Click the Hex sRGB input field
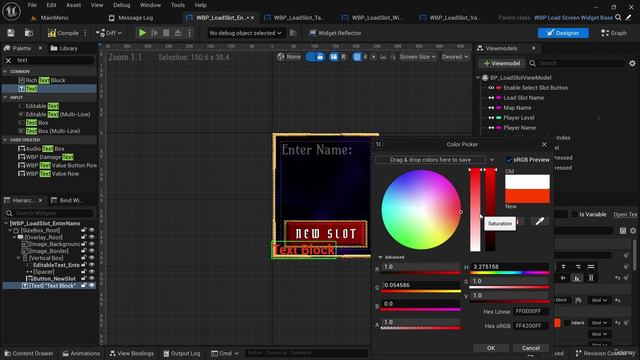Viewport: 640px width, 360px height. (x=530, y=326)
